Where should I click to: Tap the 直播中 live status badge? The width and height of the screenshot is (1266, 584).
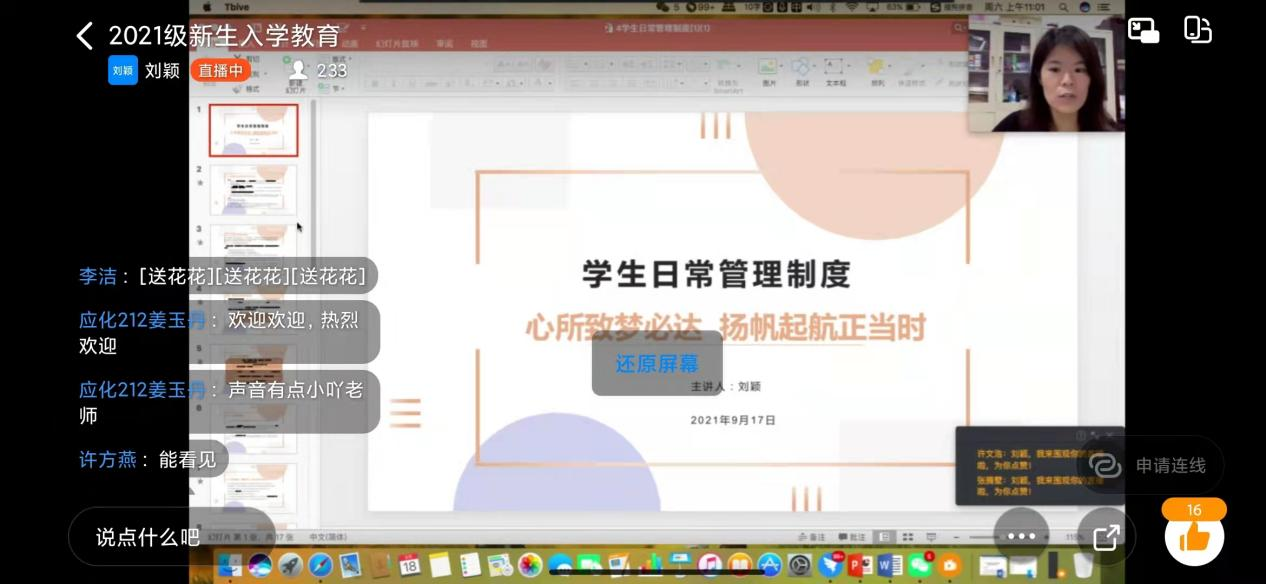(220, 70)
